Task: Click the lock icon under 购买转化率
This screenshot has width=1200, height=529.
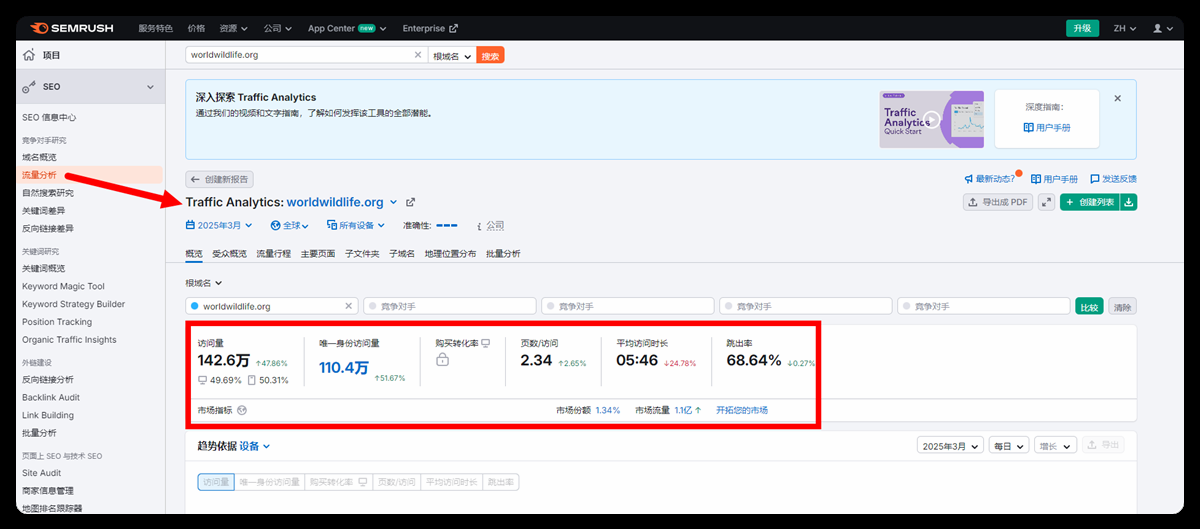Action: click(442, 360)
